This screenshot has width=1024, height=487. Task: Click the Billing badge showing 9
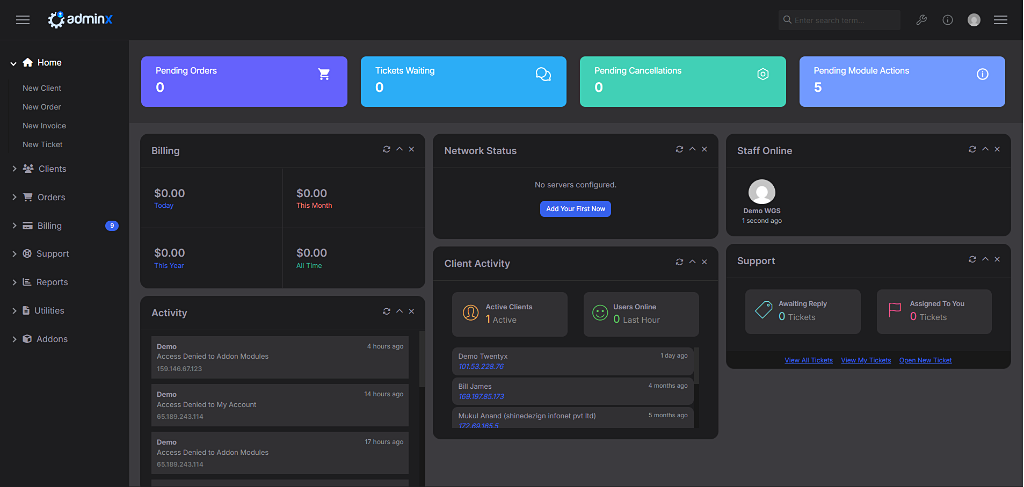point(112,226)
